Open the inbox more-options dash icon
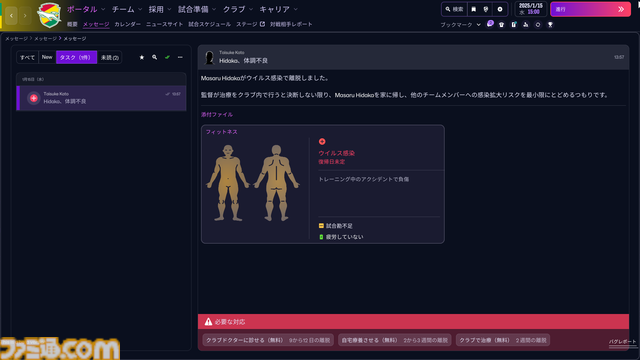Screen dimensions: 640x360 point(180,58)
